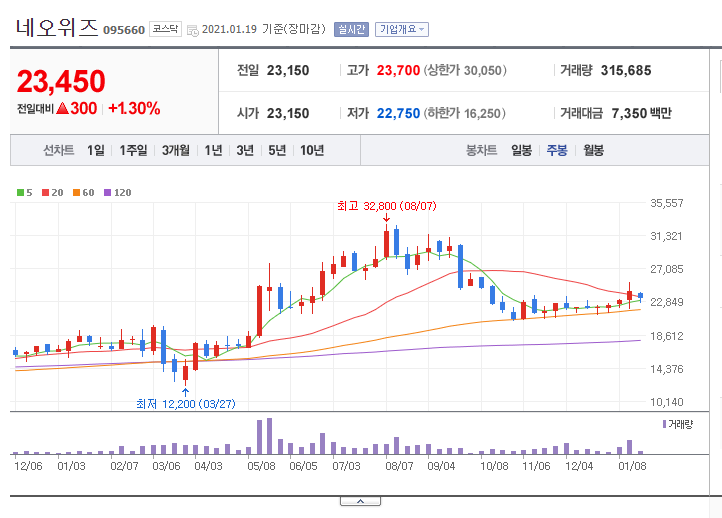The height and width of the screenshot is (518, 722).
Task: Click the stock code 095660
Action: coord(124,30)
